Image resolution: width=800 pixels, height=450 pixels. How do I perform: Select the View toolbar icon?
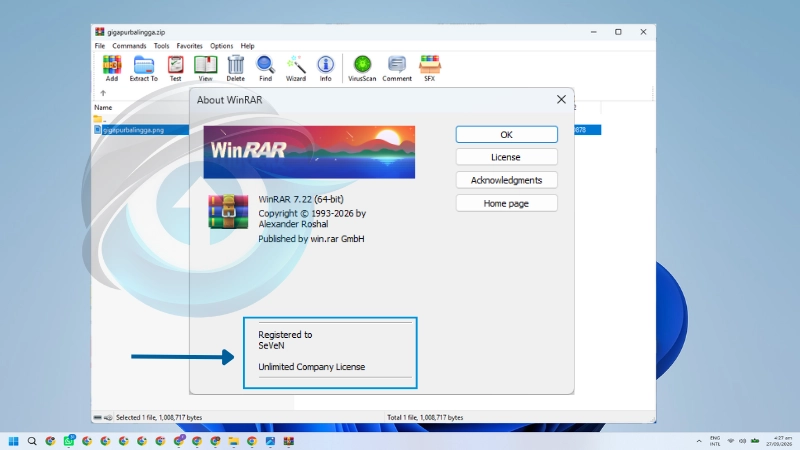[205, 68]
